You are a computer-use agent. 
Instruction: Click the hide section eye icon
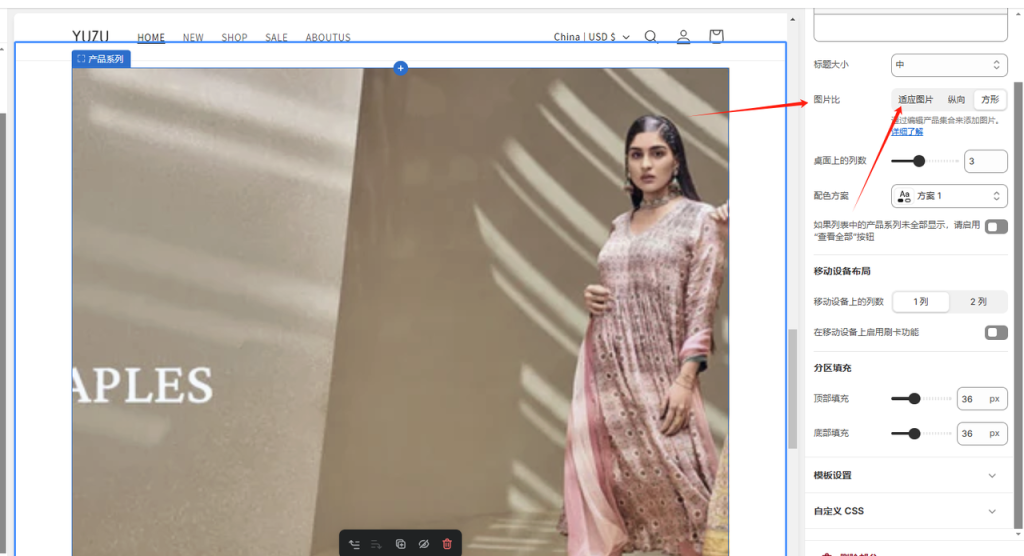point(423,544)
